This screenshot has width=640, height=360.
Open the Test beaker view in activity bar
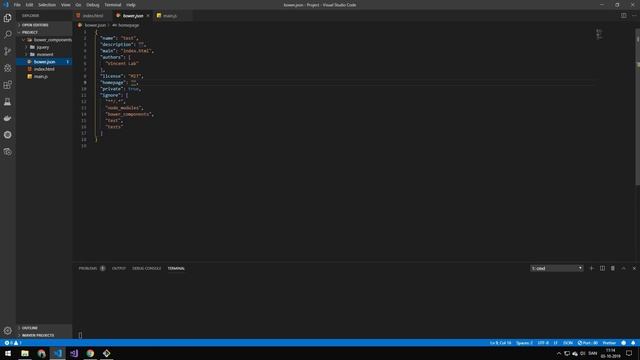click(x=8, y=102)
